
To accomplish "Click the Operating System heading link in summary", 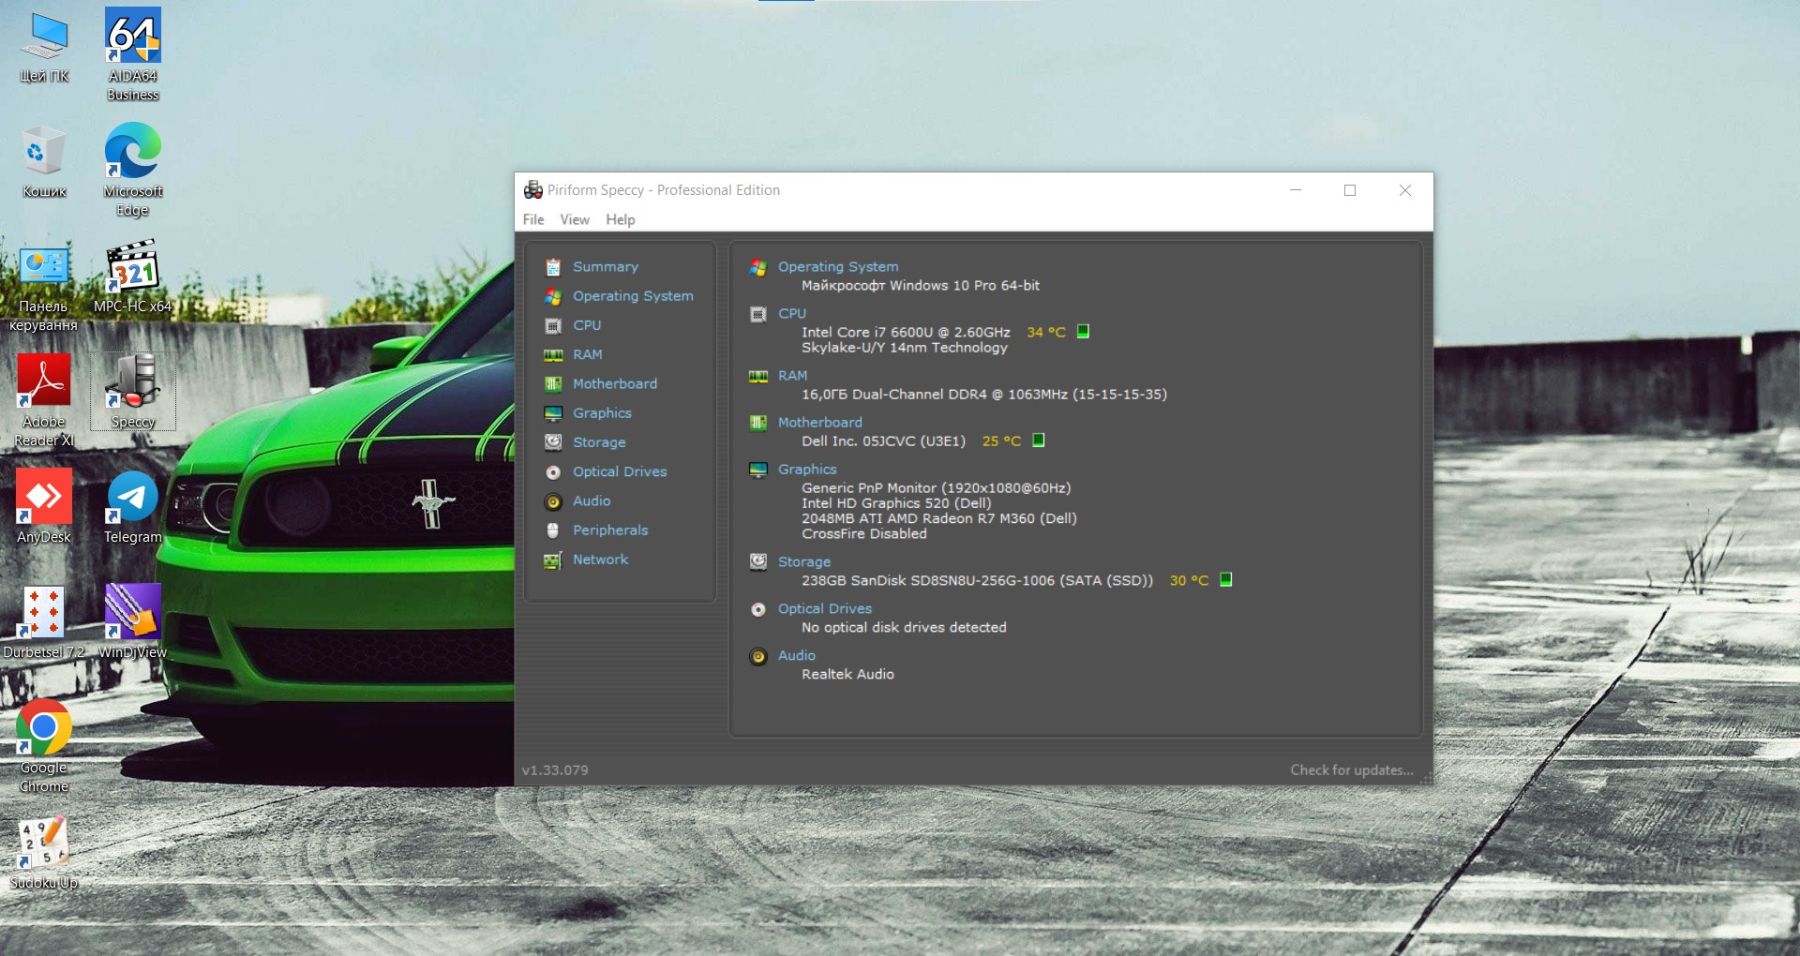I will [838, 267].
